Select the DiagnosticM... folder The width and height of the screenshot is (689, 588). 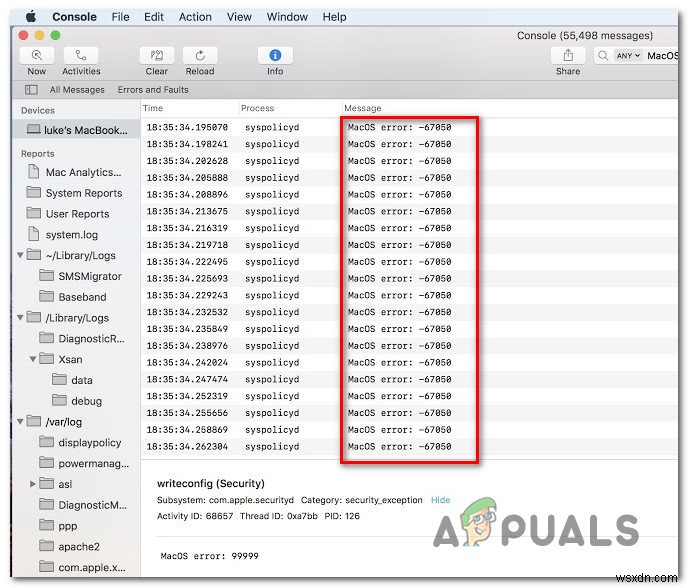point(83,505)
